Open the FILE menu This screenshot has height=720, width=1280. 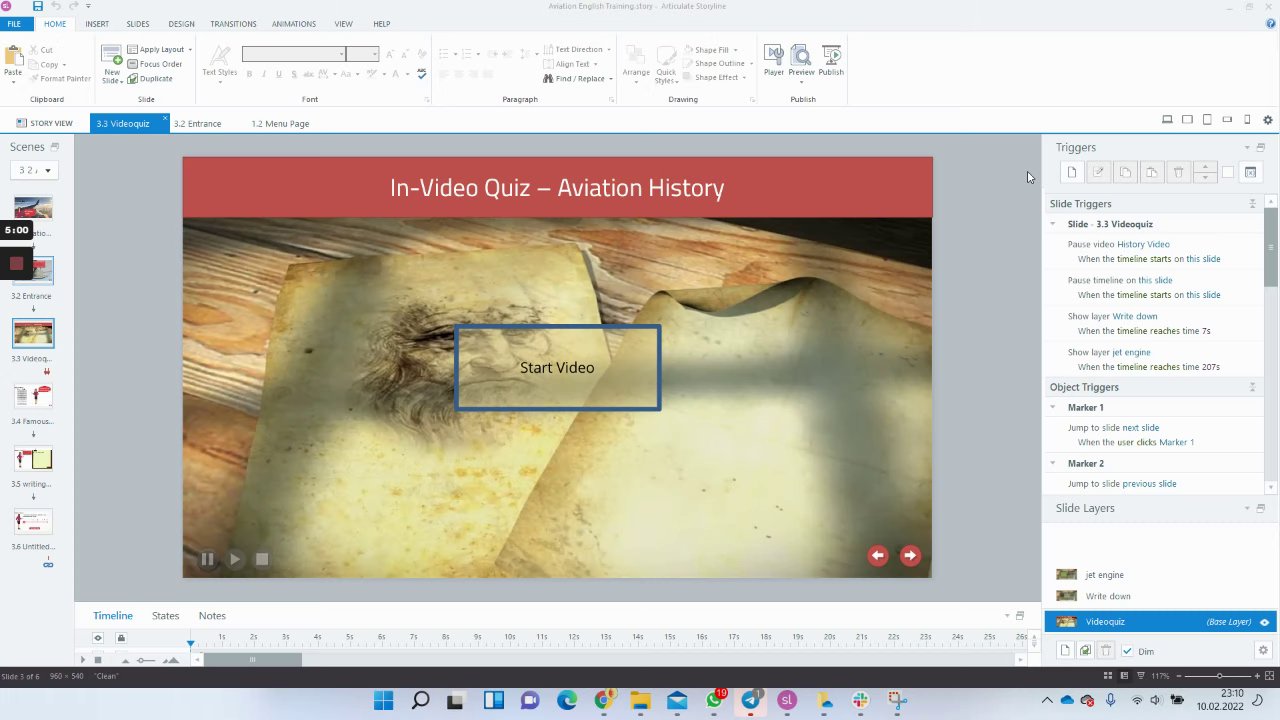pyautogui.click(x=14, y=24)
